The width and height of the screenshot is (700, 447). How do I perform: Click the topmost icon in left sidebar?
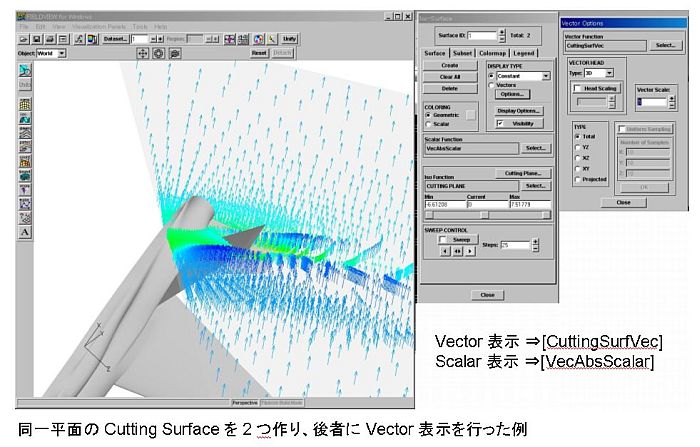(24, 71)
